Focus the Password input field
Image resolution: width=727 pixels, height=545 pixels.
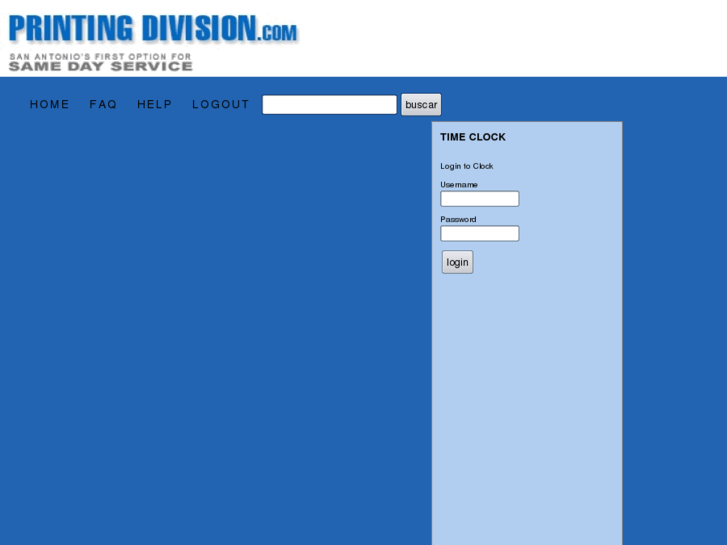(480, 233)
